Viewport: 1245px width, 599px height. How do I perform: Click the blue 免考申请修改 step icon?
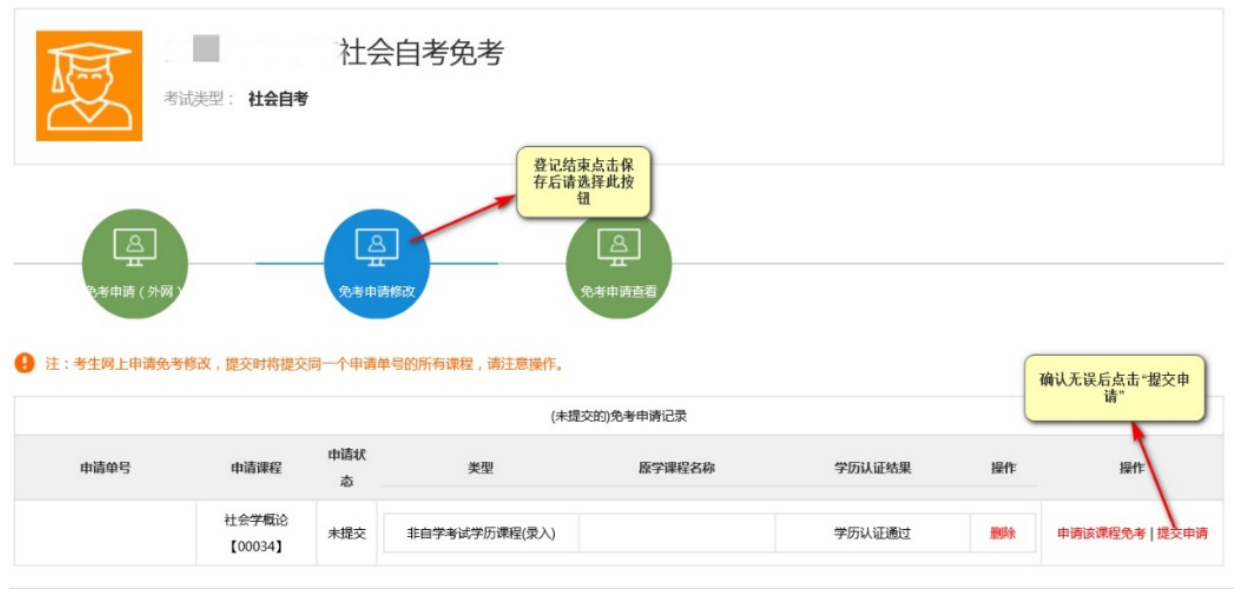pos(376,260)
